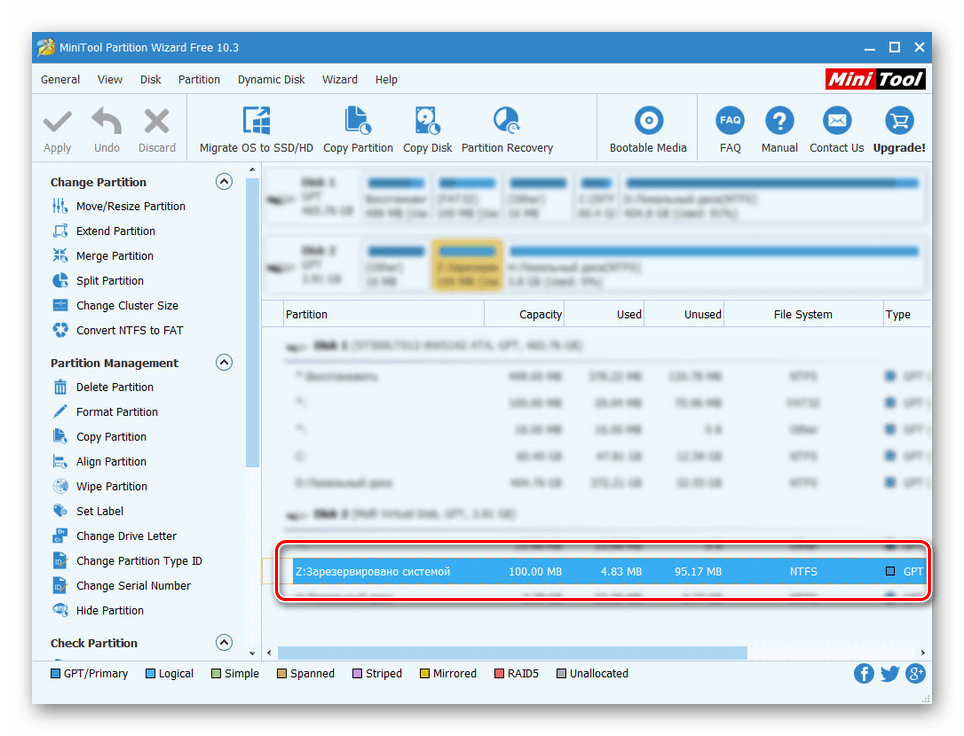Screen dimensions: 964x736
Task: Apply pending changes with the Apply checkmark
Action: pyautogui.click(x=57, y=130)
